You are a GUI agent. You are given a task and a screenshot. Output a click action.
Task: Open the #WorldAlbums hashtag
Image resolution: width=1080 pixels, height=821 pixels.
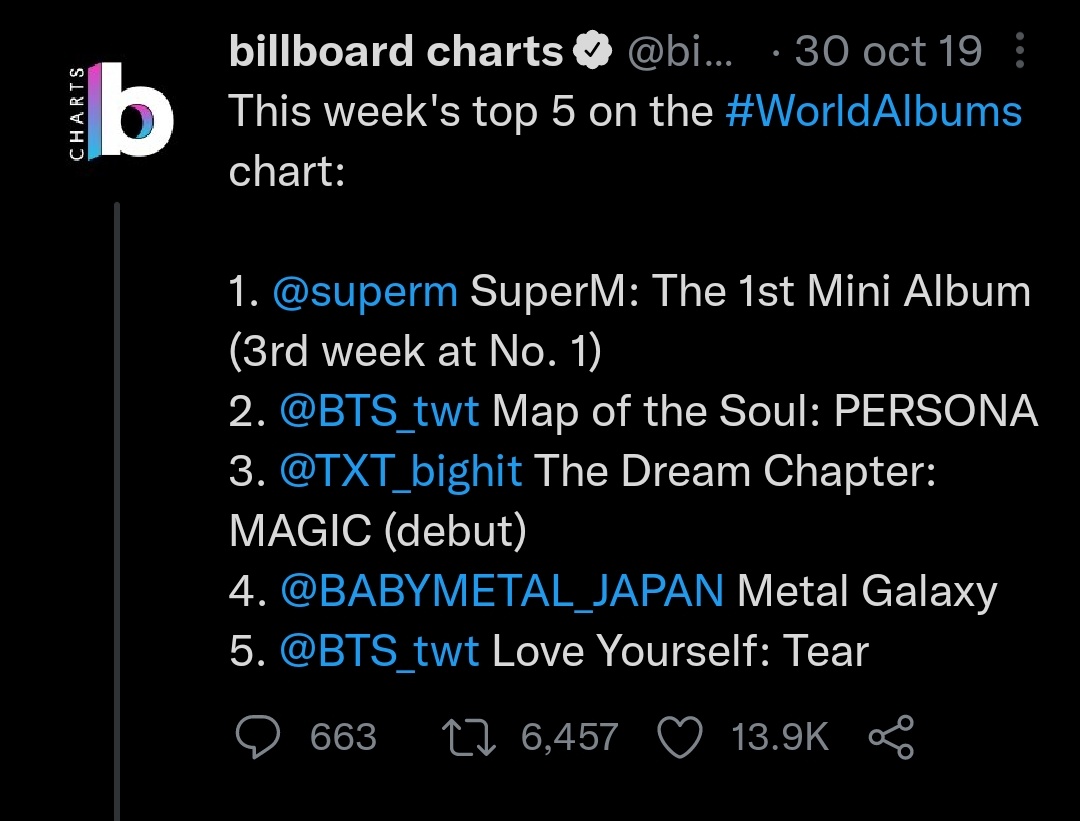tap(873, 111)
